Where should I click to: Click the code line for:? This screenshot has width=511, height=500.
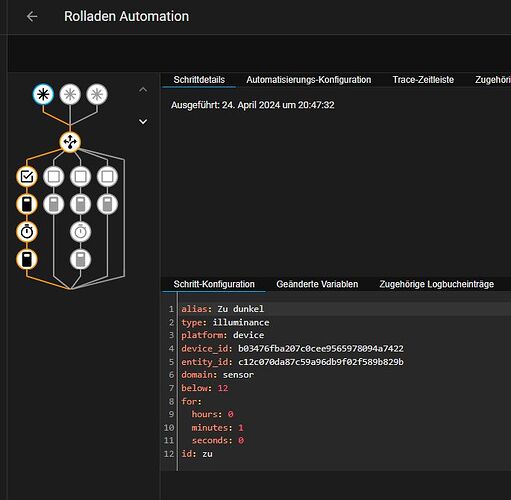coord(191,401)
